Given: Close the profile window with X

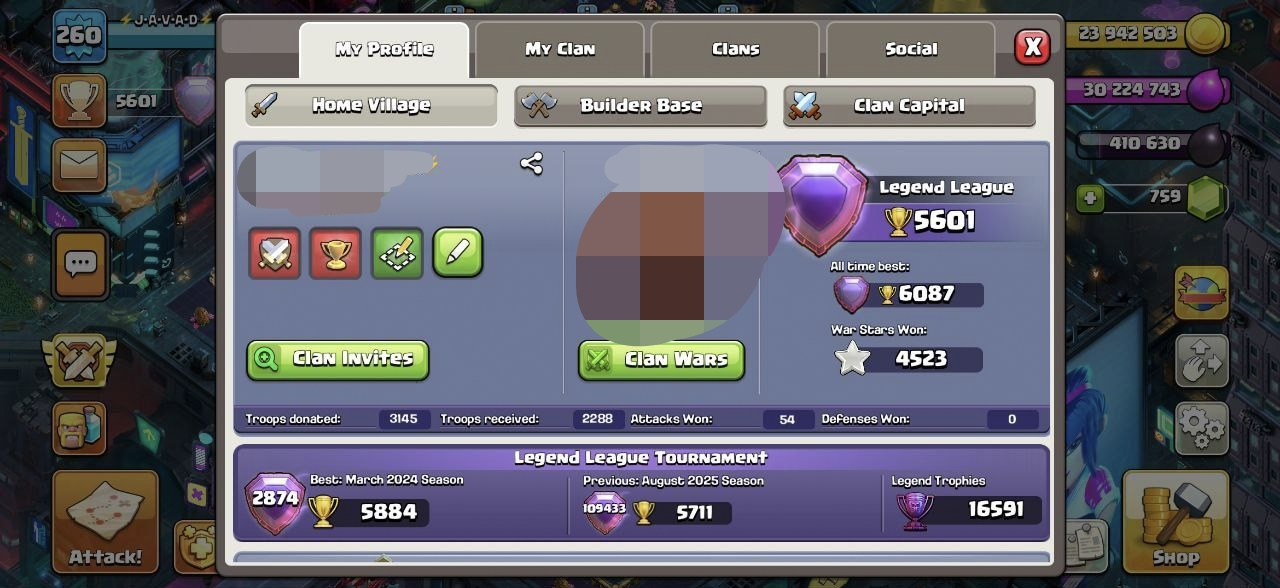Looking at the screenshot, I should point(1033,47).
